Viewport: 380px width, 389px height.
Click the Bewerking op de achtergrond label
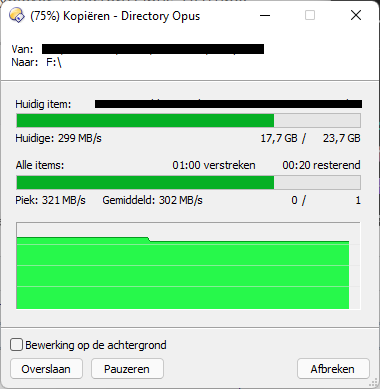tap(96, 345)
